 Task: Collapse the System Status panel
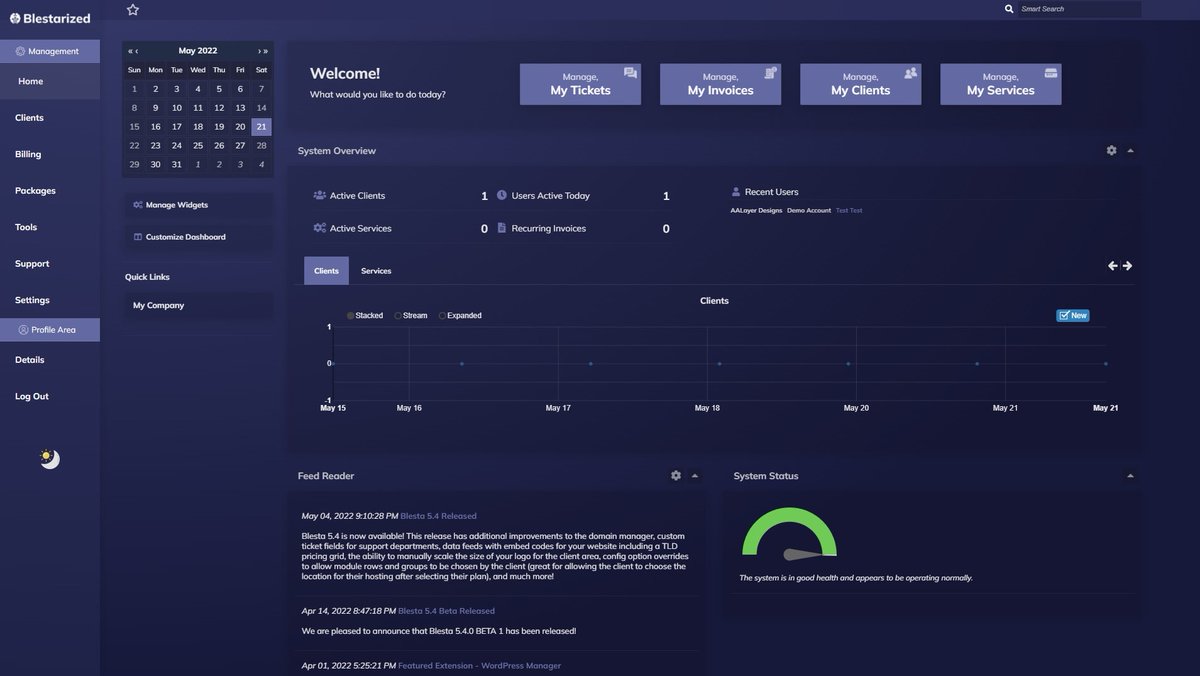click(x=1128, y=474)
